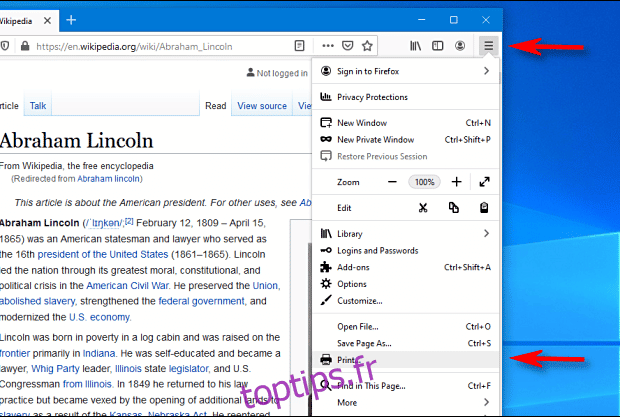Screen dimensions: 620x417
Task: Select Customize... menu entry
Action: [x=405, y=301]
